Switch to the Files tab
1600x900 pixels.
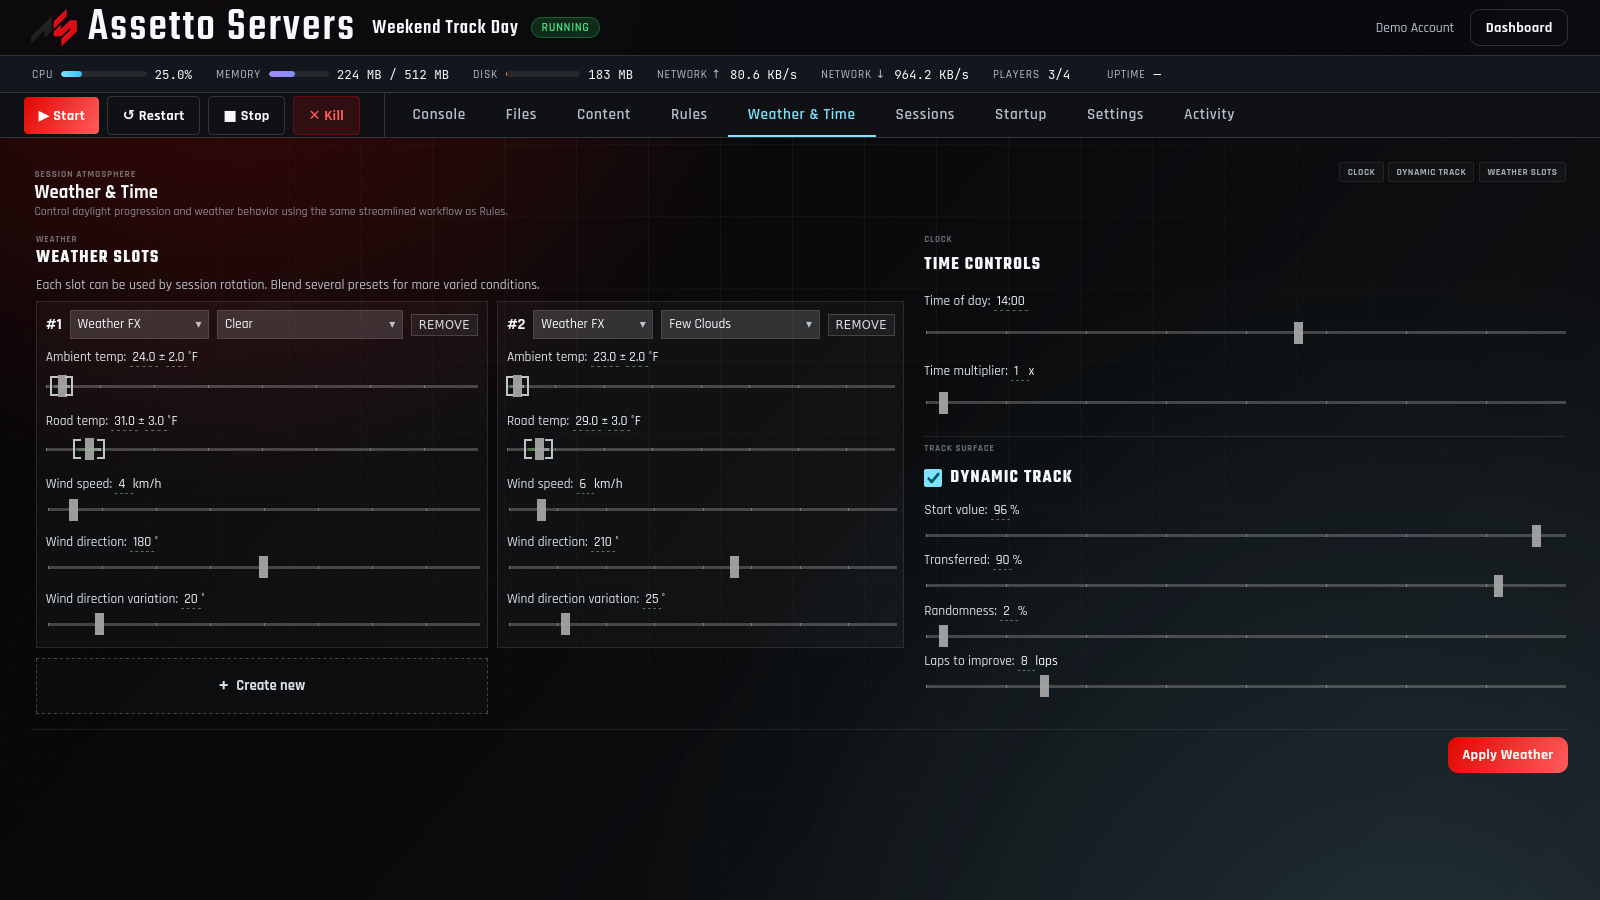(521, 115)
